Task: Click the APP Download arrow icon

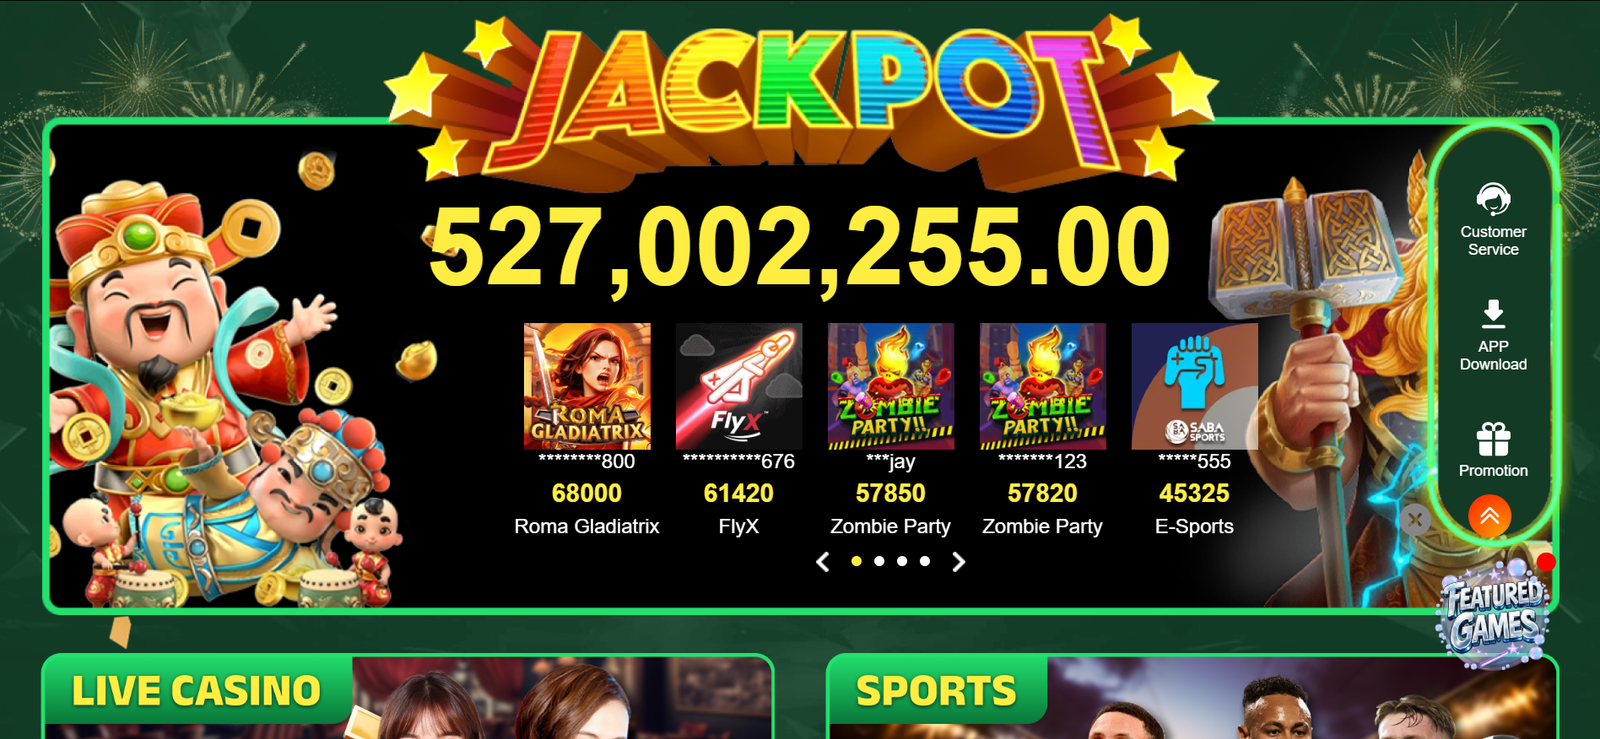Action: (x=1493, y=314)
